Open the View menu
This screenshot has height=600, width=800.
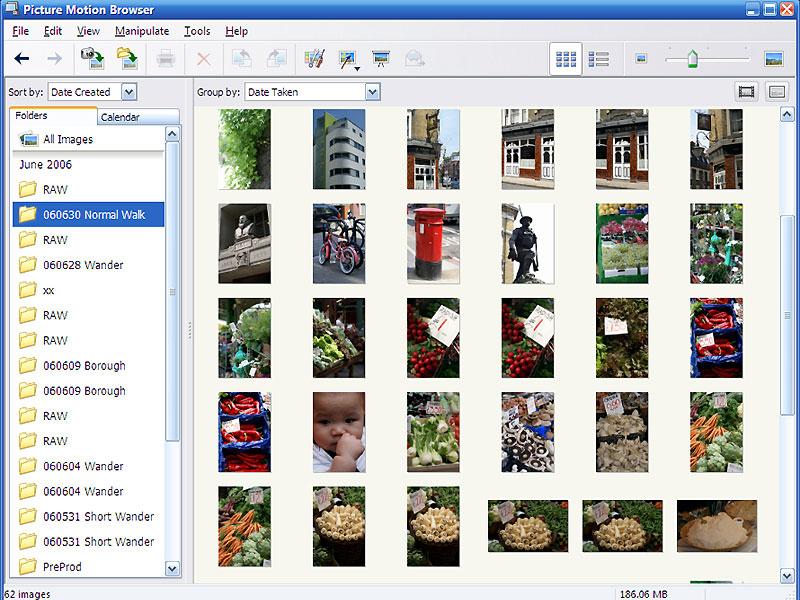tap(88, 31)
